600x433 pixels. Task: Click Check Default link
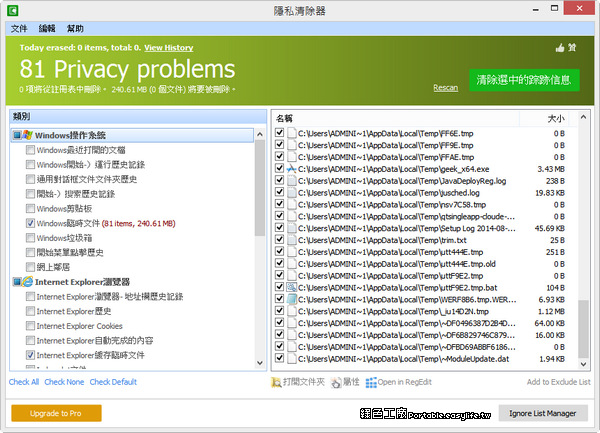113,382
